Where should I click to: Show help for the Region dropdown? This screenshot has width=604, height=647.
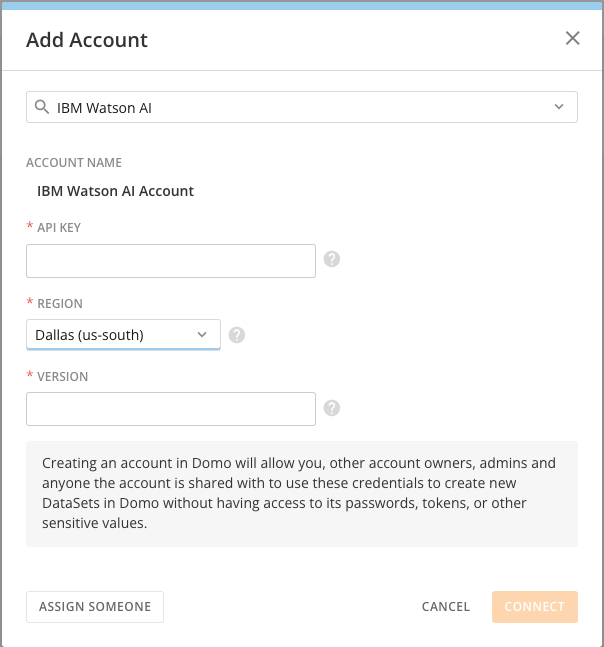[237, 335]
